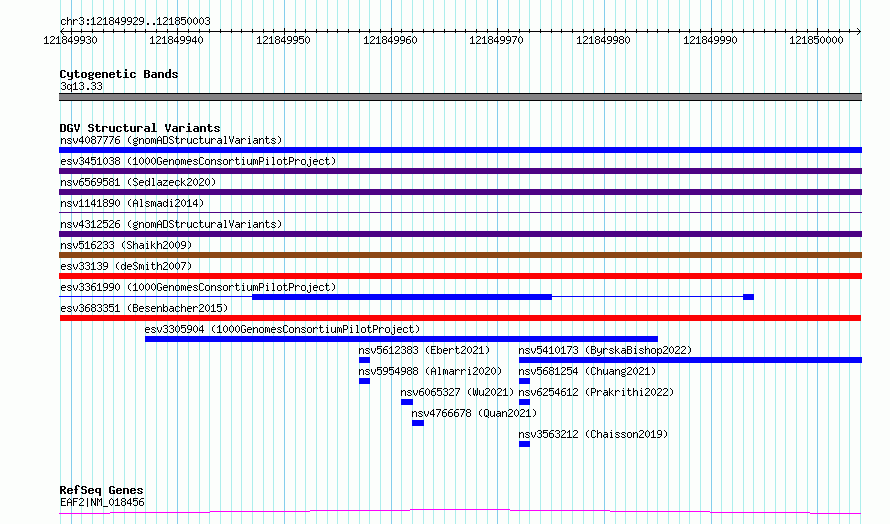The width and height of the screenshot is (890, 524).
Task: Open the nsv5410173 (ByrskaBishop2022) label
Action: (605, 350)
